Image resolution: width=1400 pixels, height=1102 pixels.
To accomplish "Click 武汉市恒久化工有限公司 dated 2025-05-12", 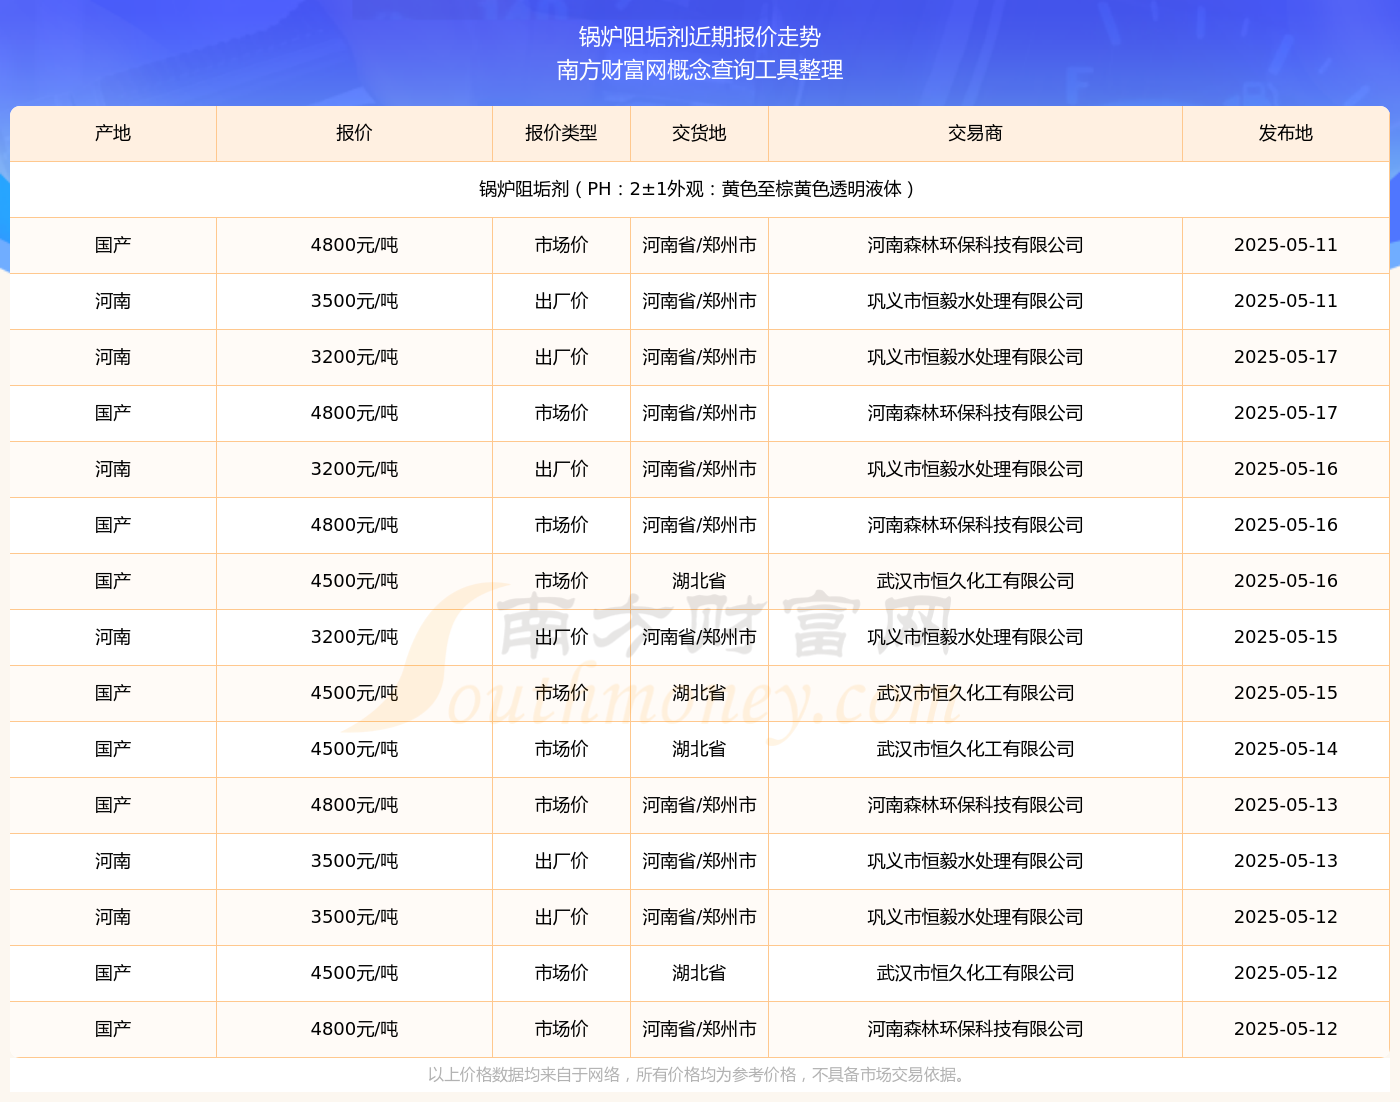I will pos(975,973).
